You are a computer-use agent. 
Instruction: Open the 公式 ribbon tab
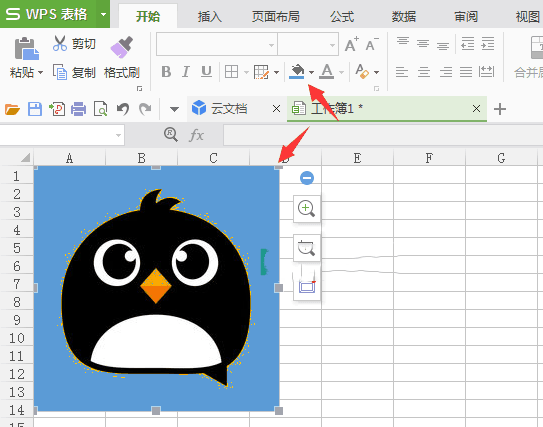click(342, 16)
